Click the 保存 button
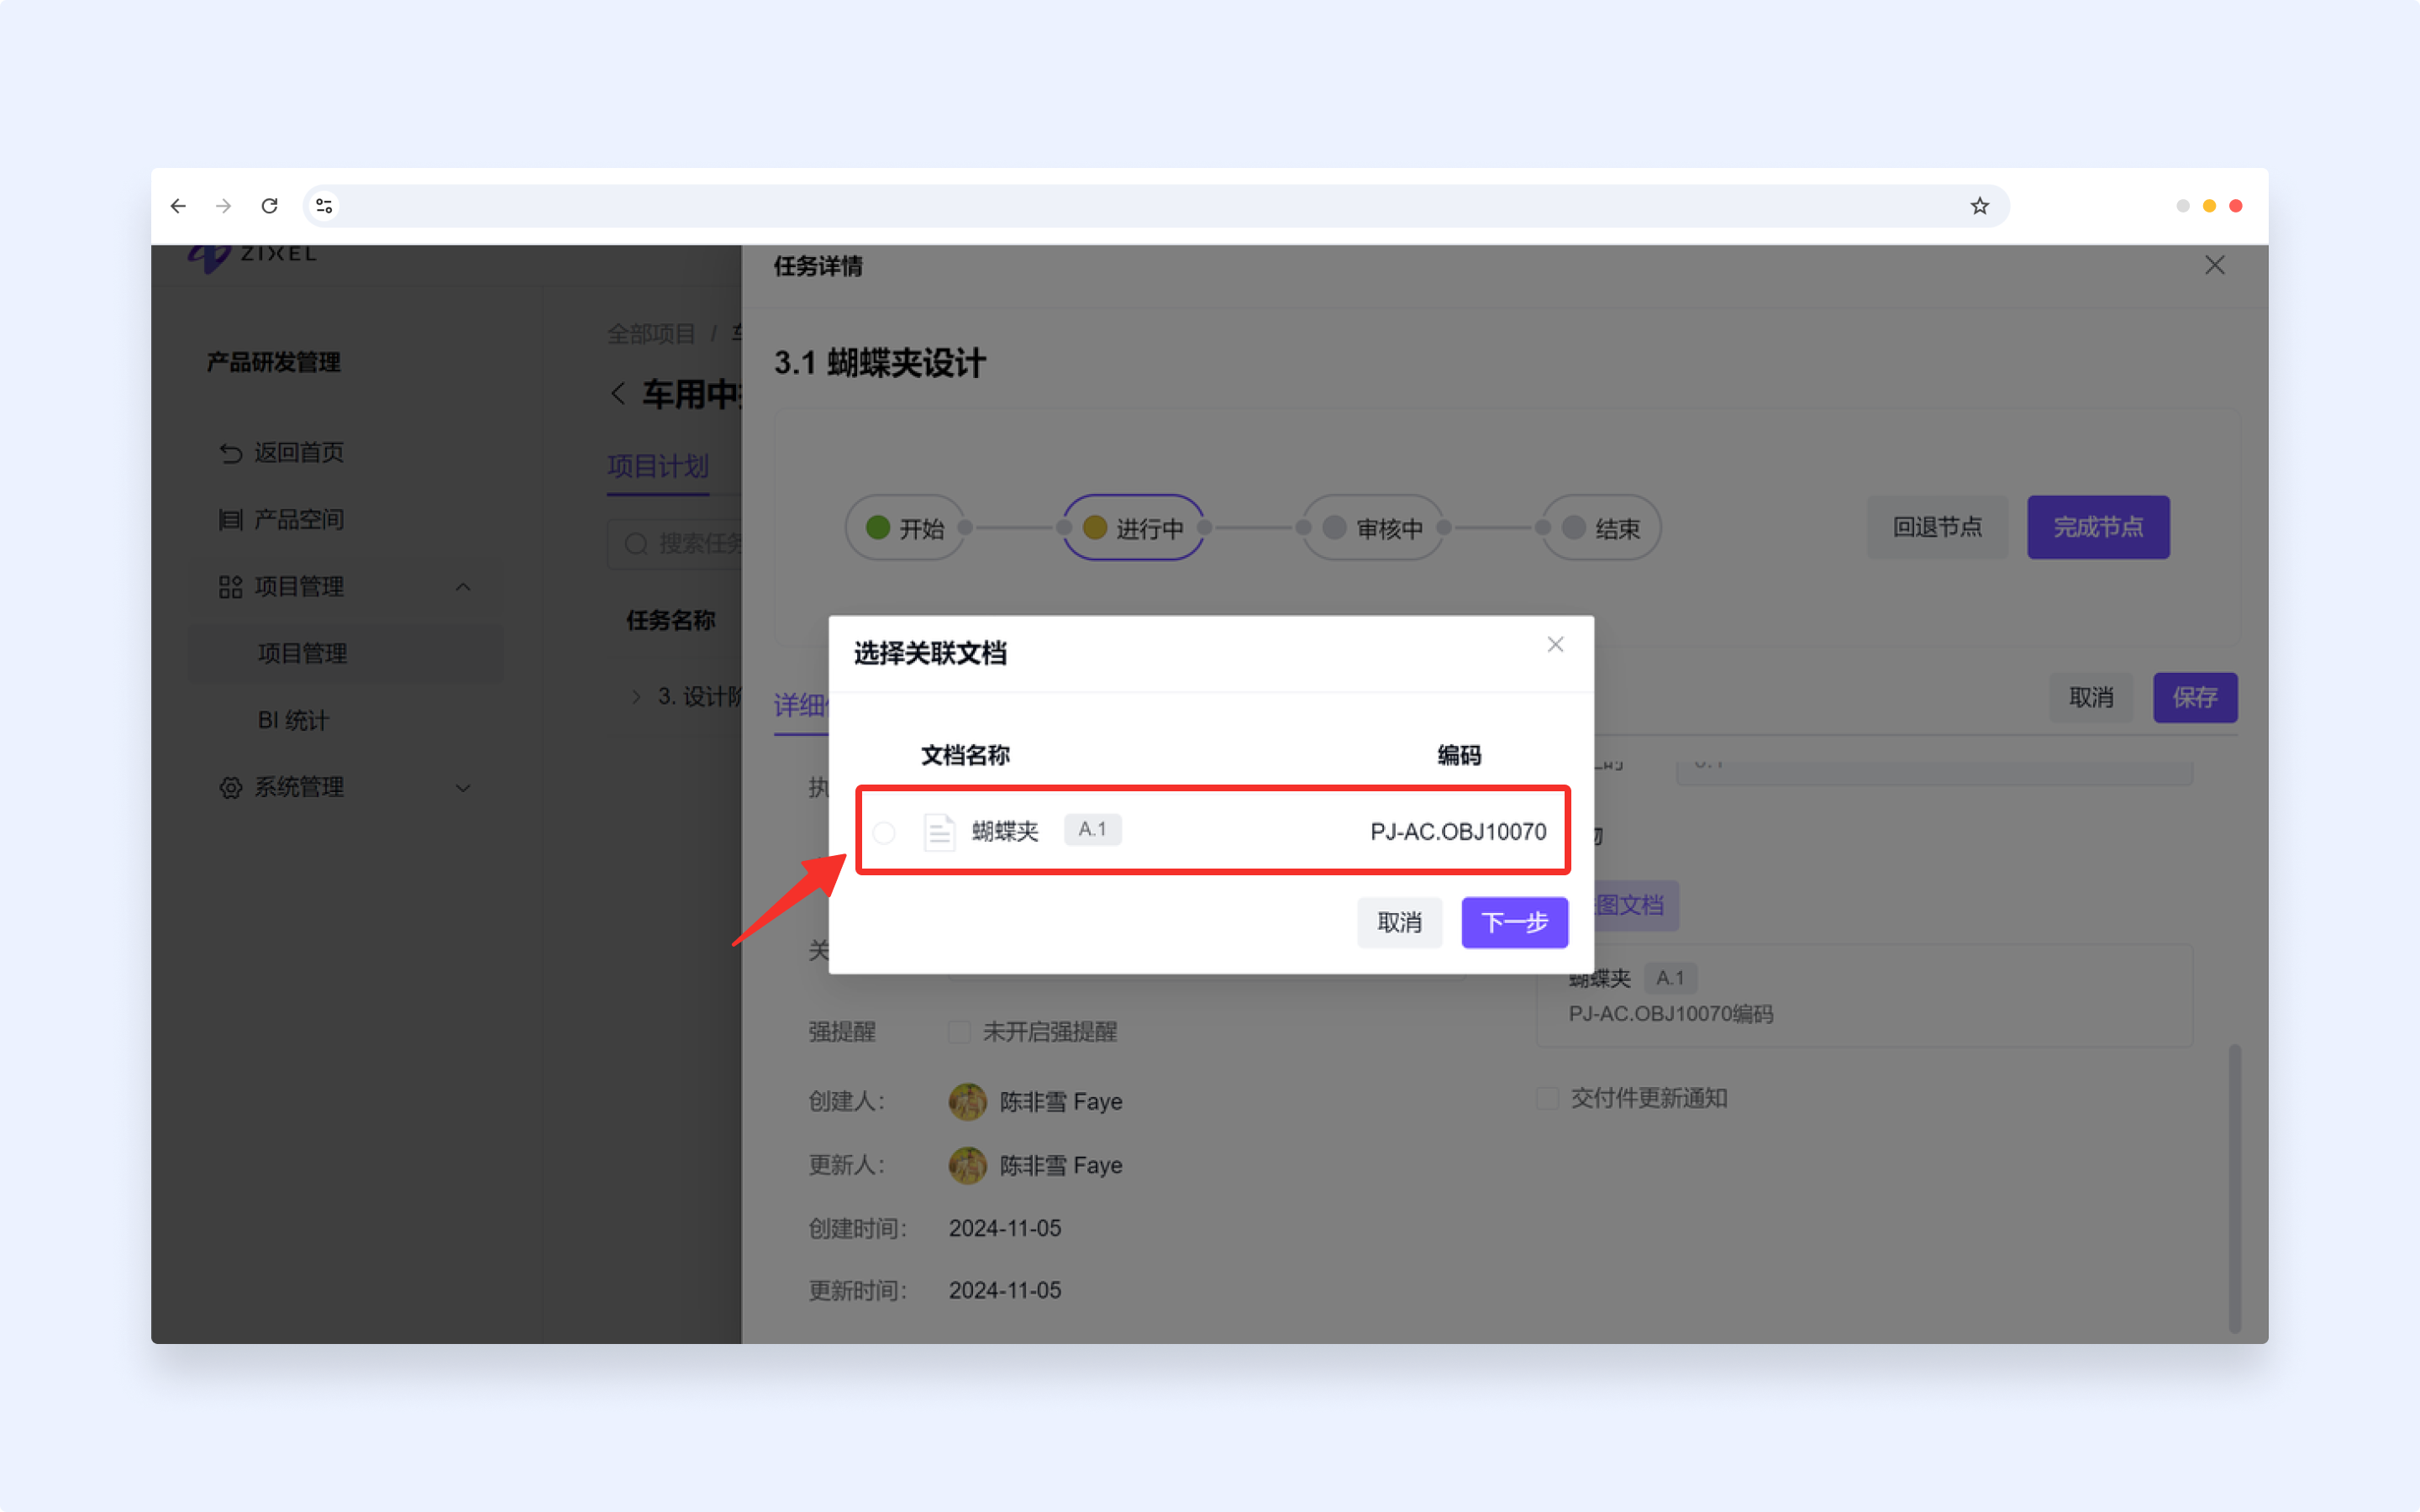Viewport: 2420px width, 1512px height. pyautogui.click(x=2195, y=698)
